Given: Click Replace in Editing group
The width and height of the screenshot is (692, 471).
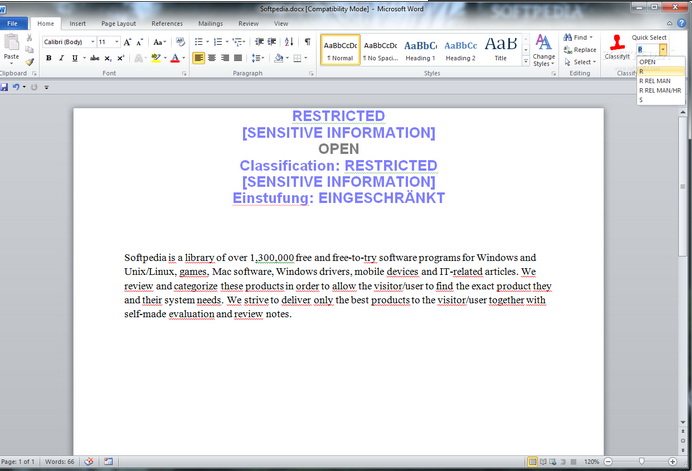Looking at the screenshot, I should coord(580,50).
